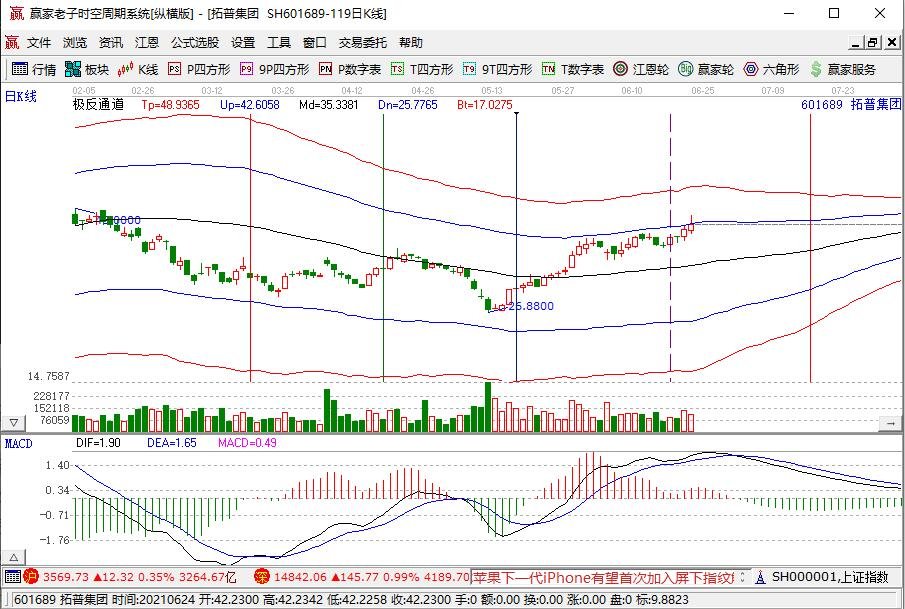Image resolution: width=905 pixels, height=609 pixels.
Task: Open the P四方形 tool
Action: click(199, 69)
